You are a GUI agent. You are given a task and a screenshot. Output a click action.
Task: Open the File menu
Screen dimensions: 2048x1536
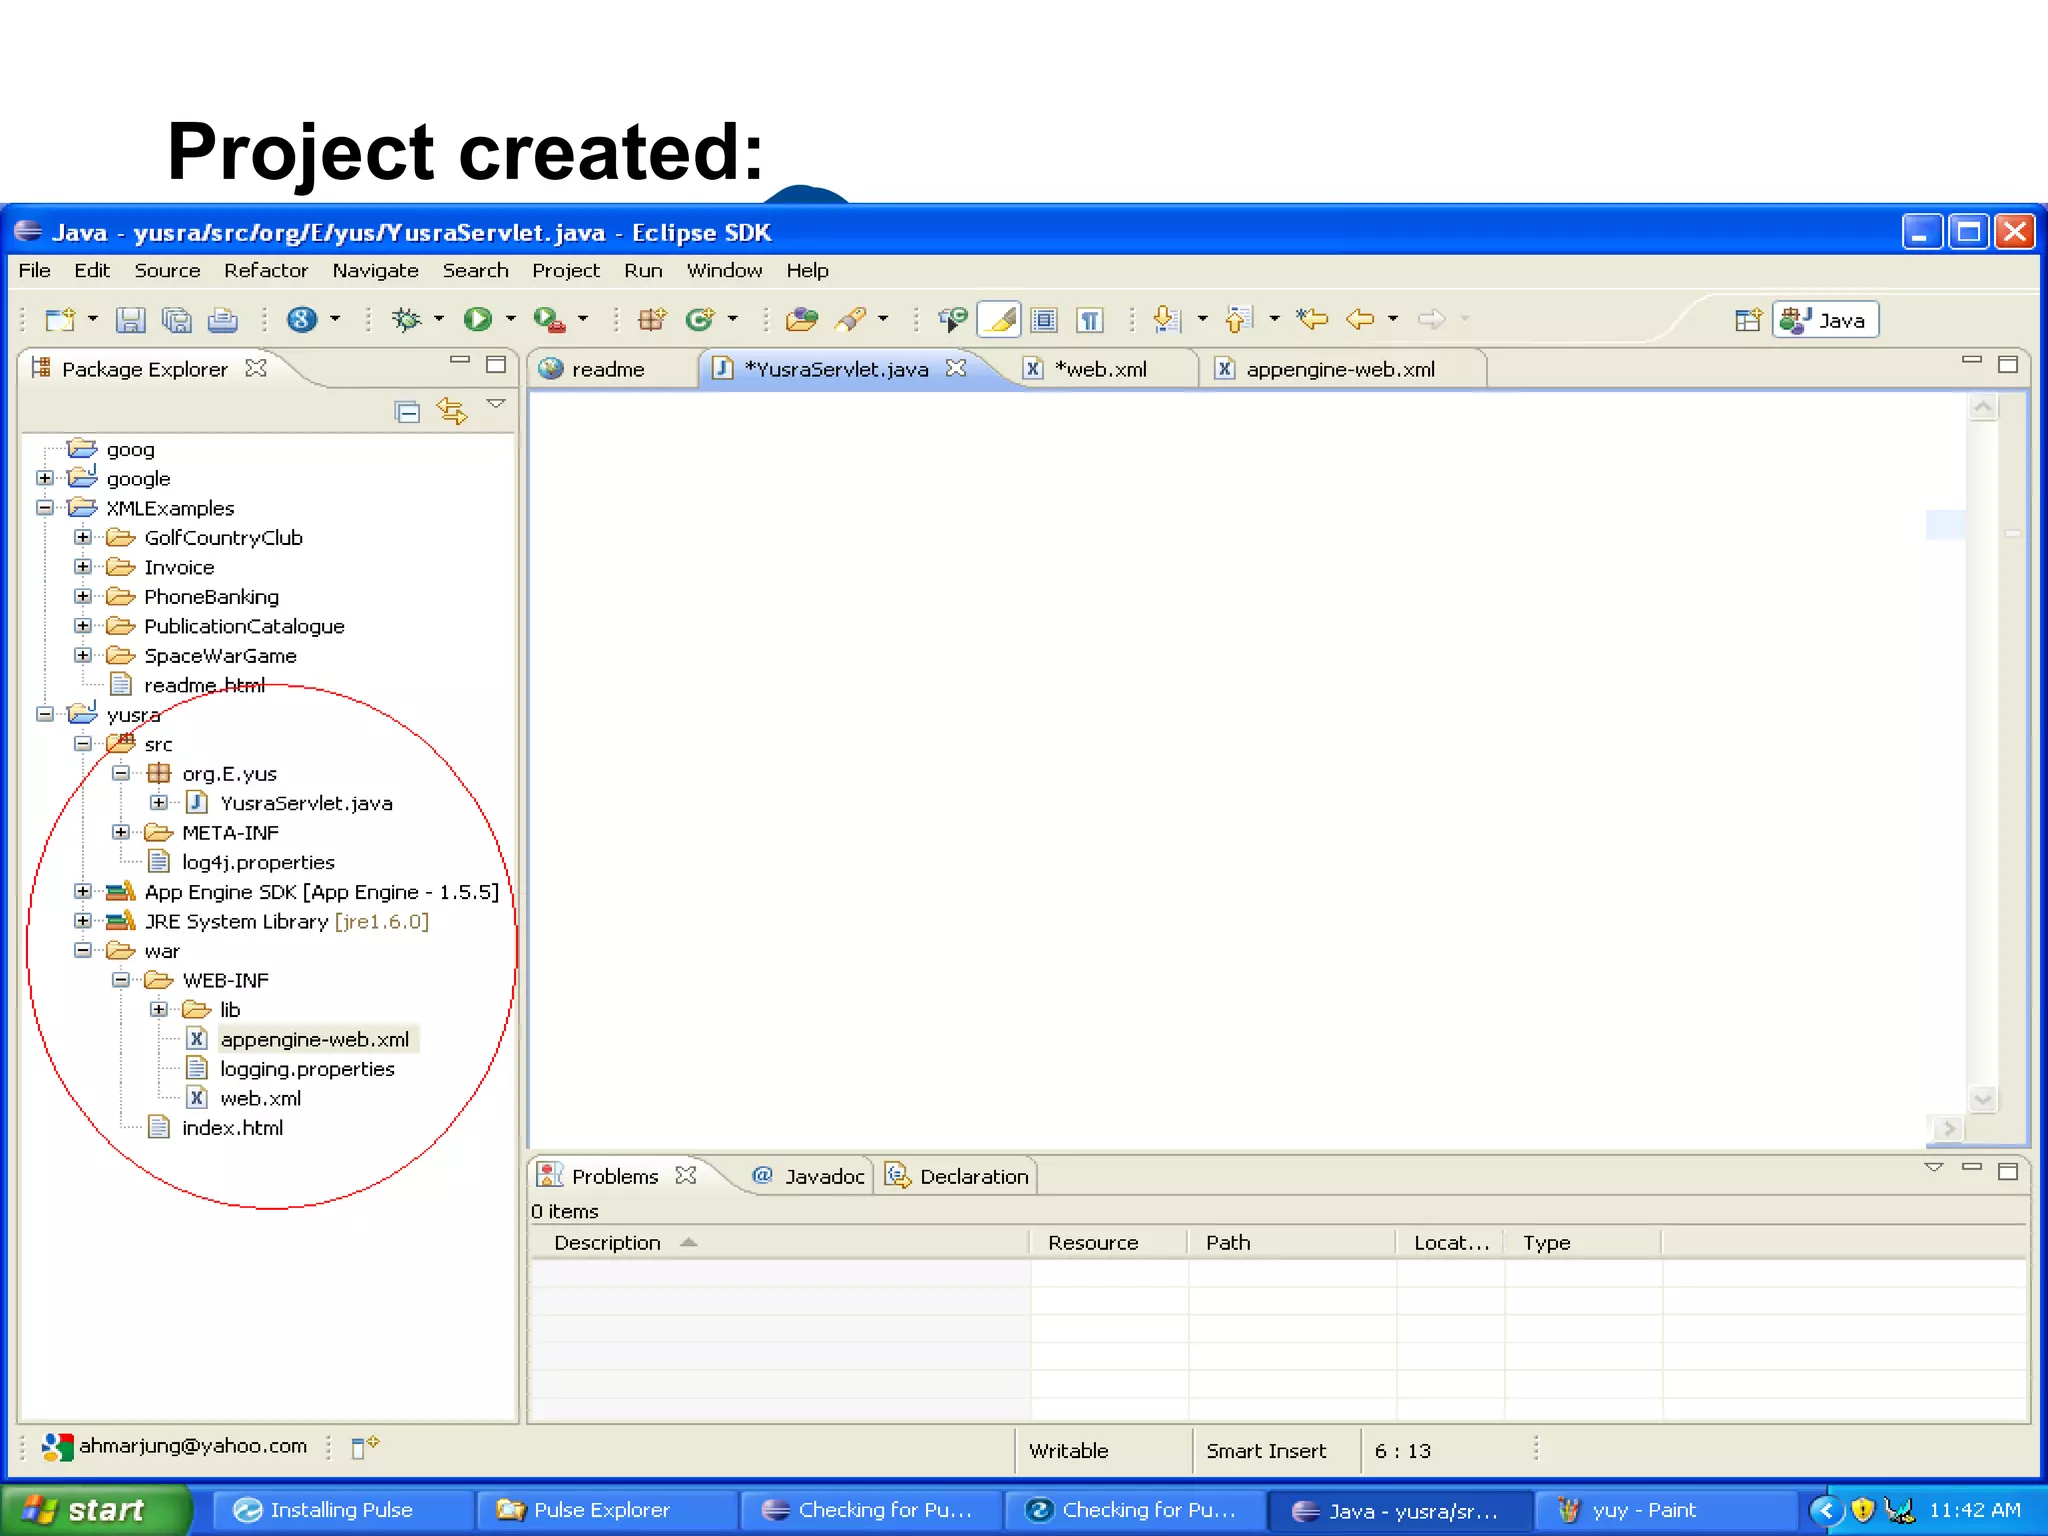[34, 270]
